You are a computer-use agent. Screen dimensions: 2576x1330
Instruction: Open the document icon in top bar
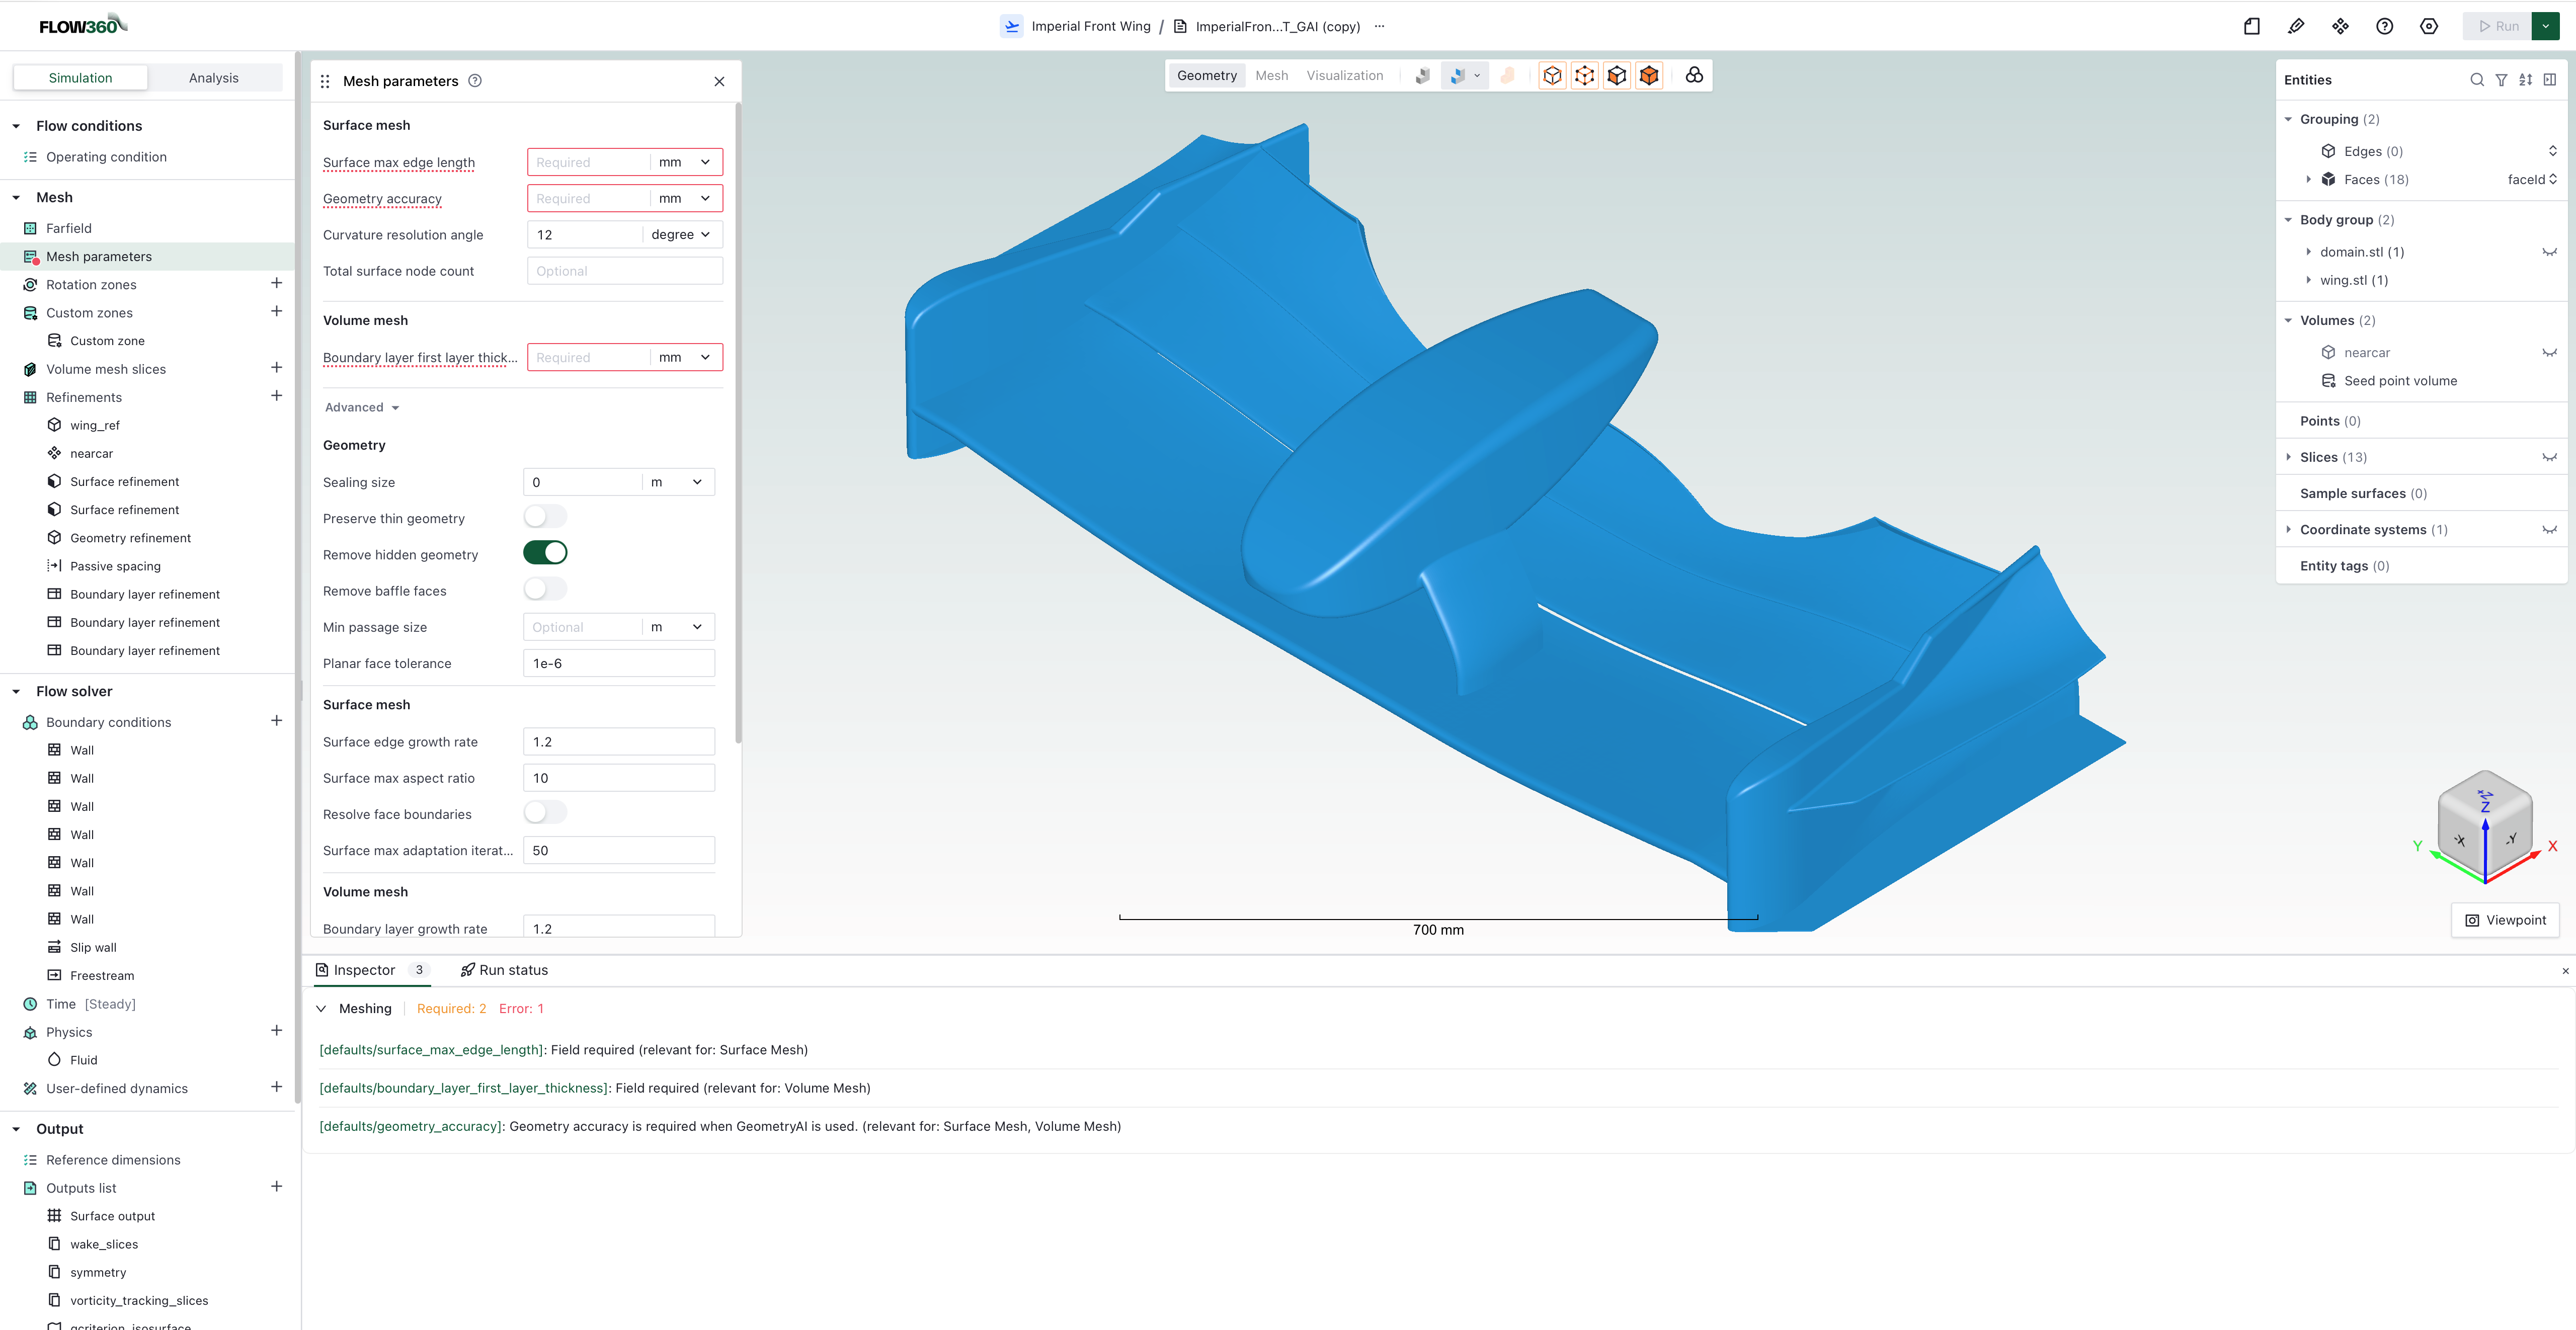click(x=2252, y=27)
